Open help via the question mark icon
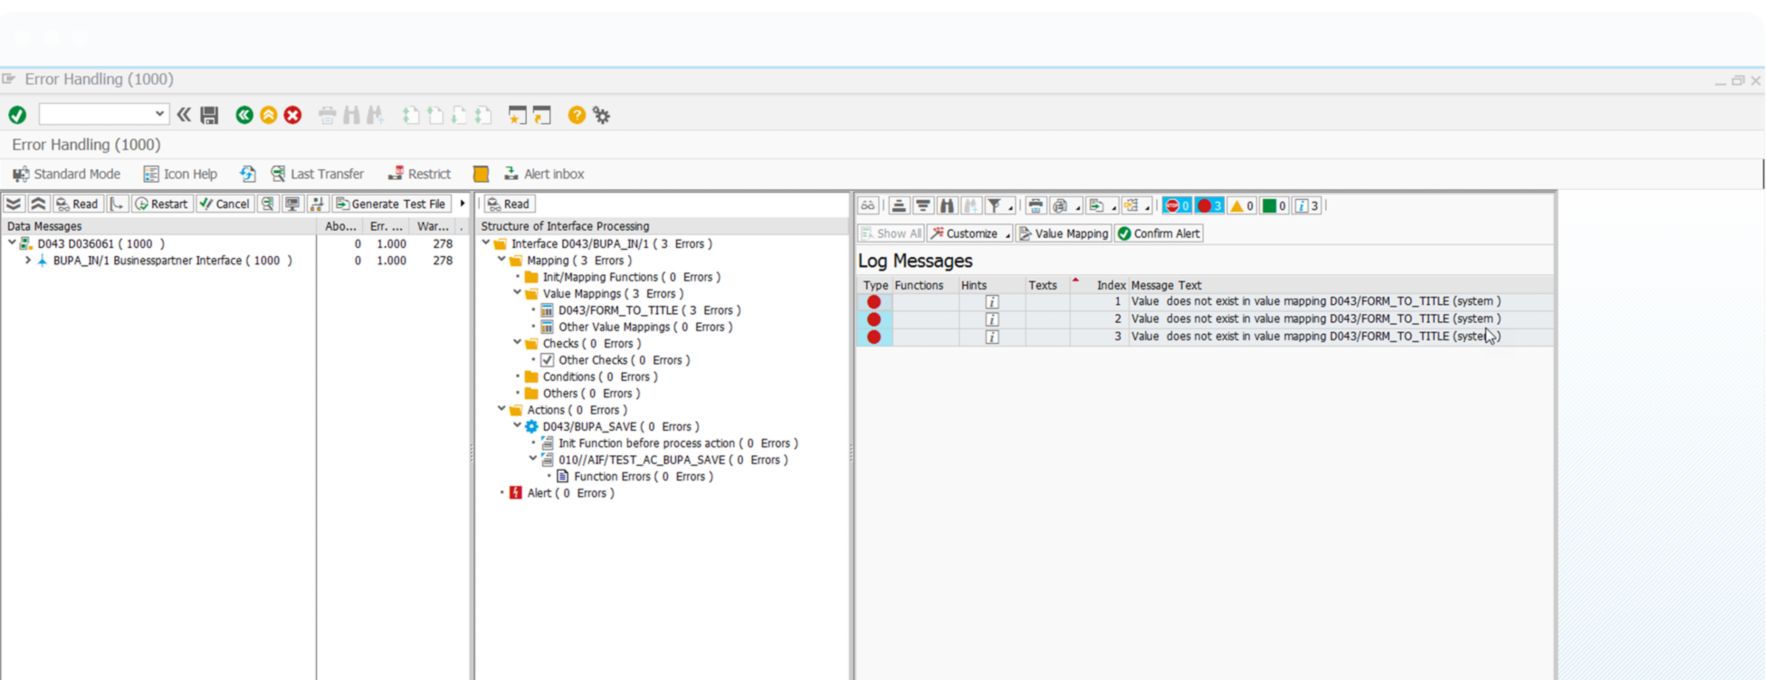Screen dimensions: 1766x680 pos(576,115)
